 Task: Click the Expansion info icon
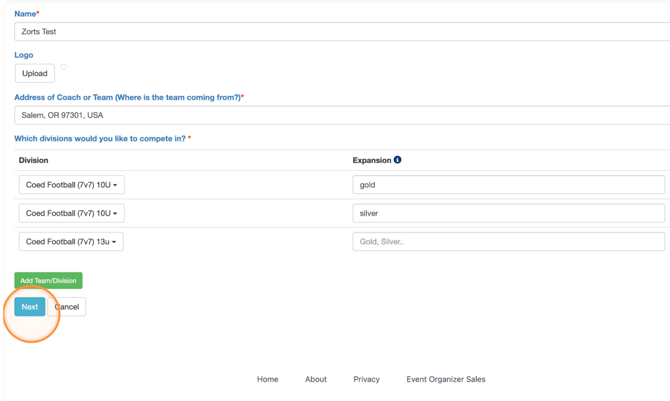point(398,160)
